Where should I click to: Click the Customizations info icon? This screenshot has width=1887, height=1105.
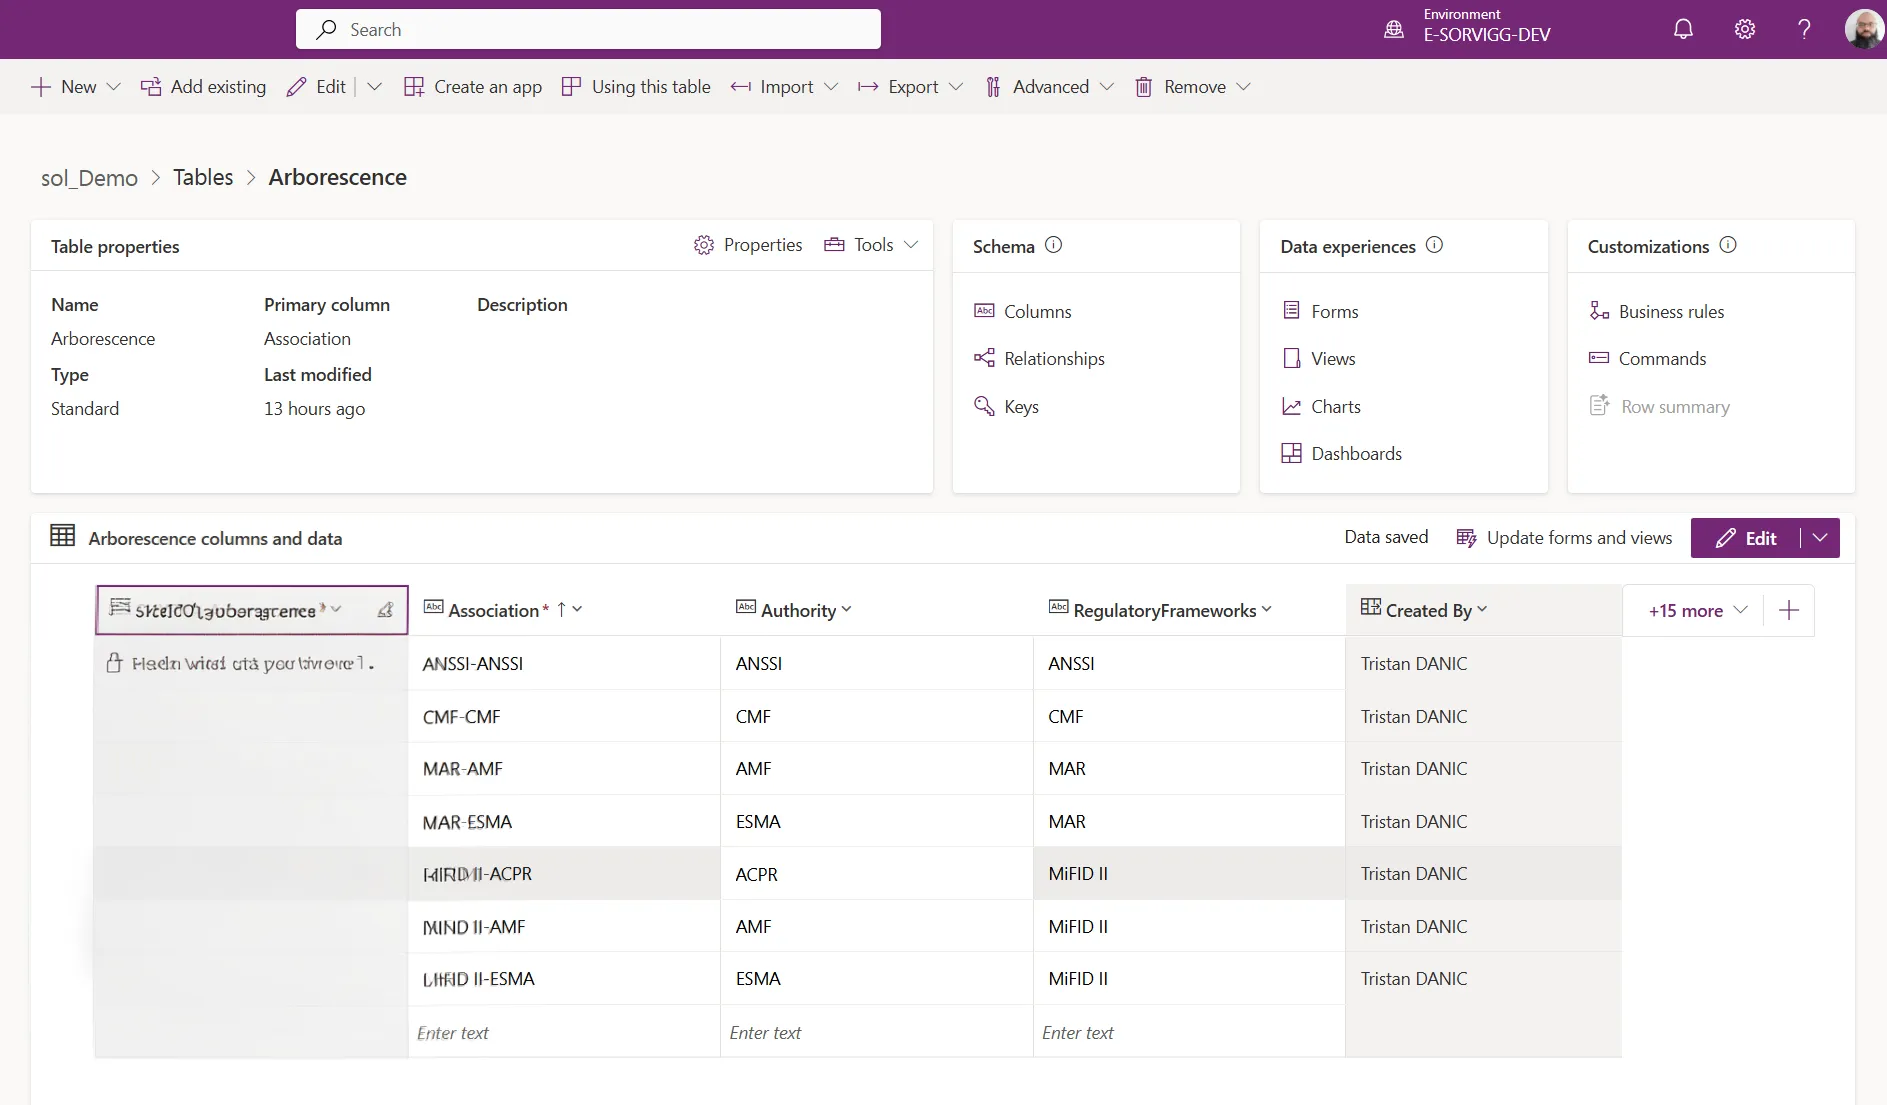pyautogui.click(x=1728, y=245)
